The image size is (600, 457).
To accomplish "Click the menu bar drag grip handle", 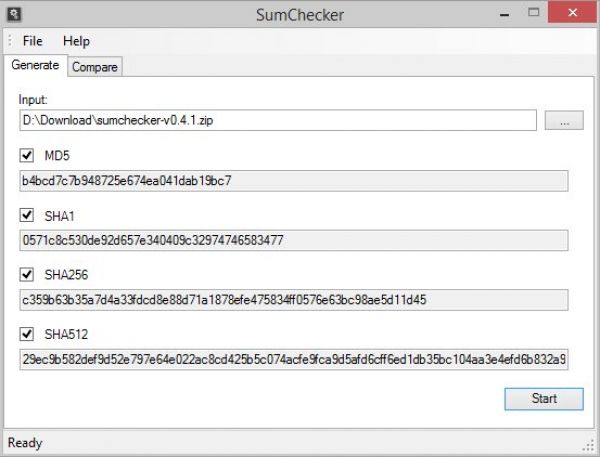I will point(9,41).
